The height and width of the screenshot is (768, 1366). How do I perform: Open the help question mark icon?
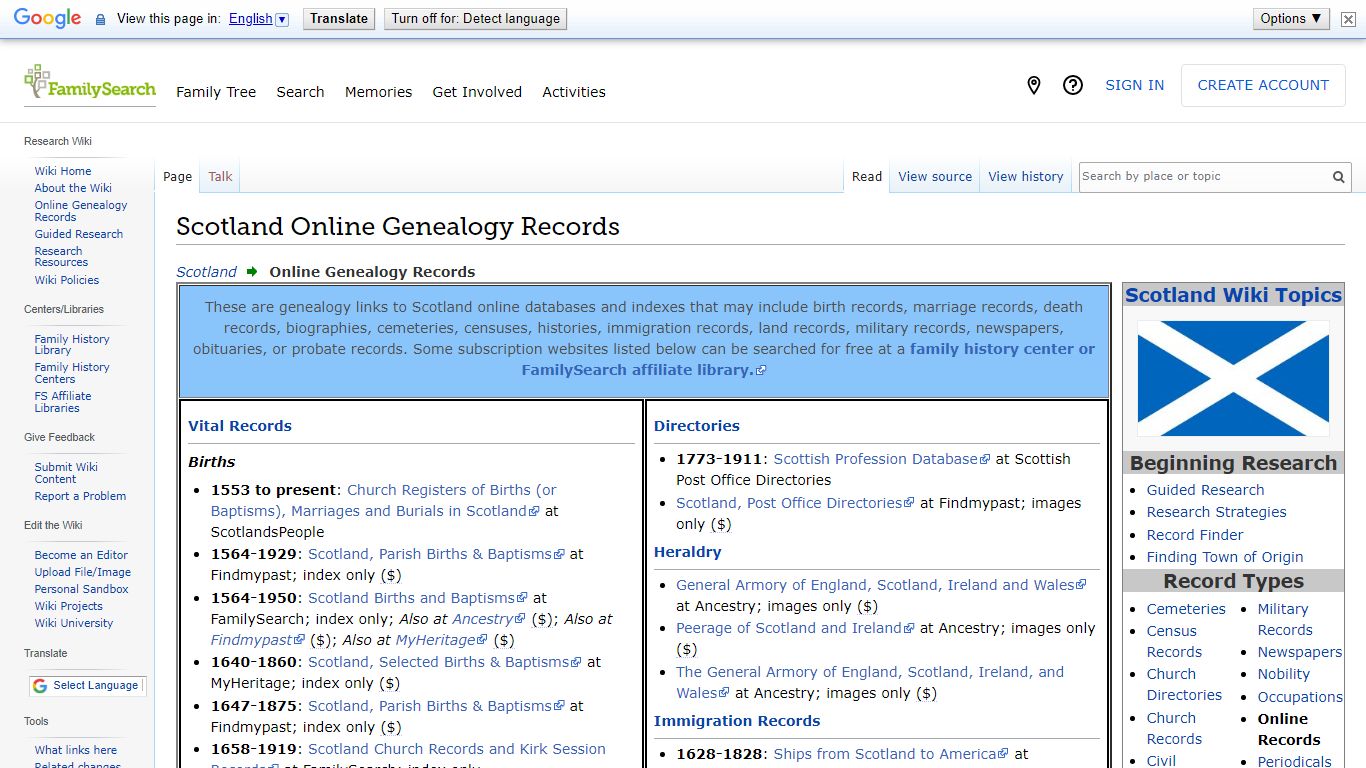point(1073,86)
